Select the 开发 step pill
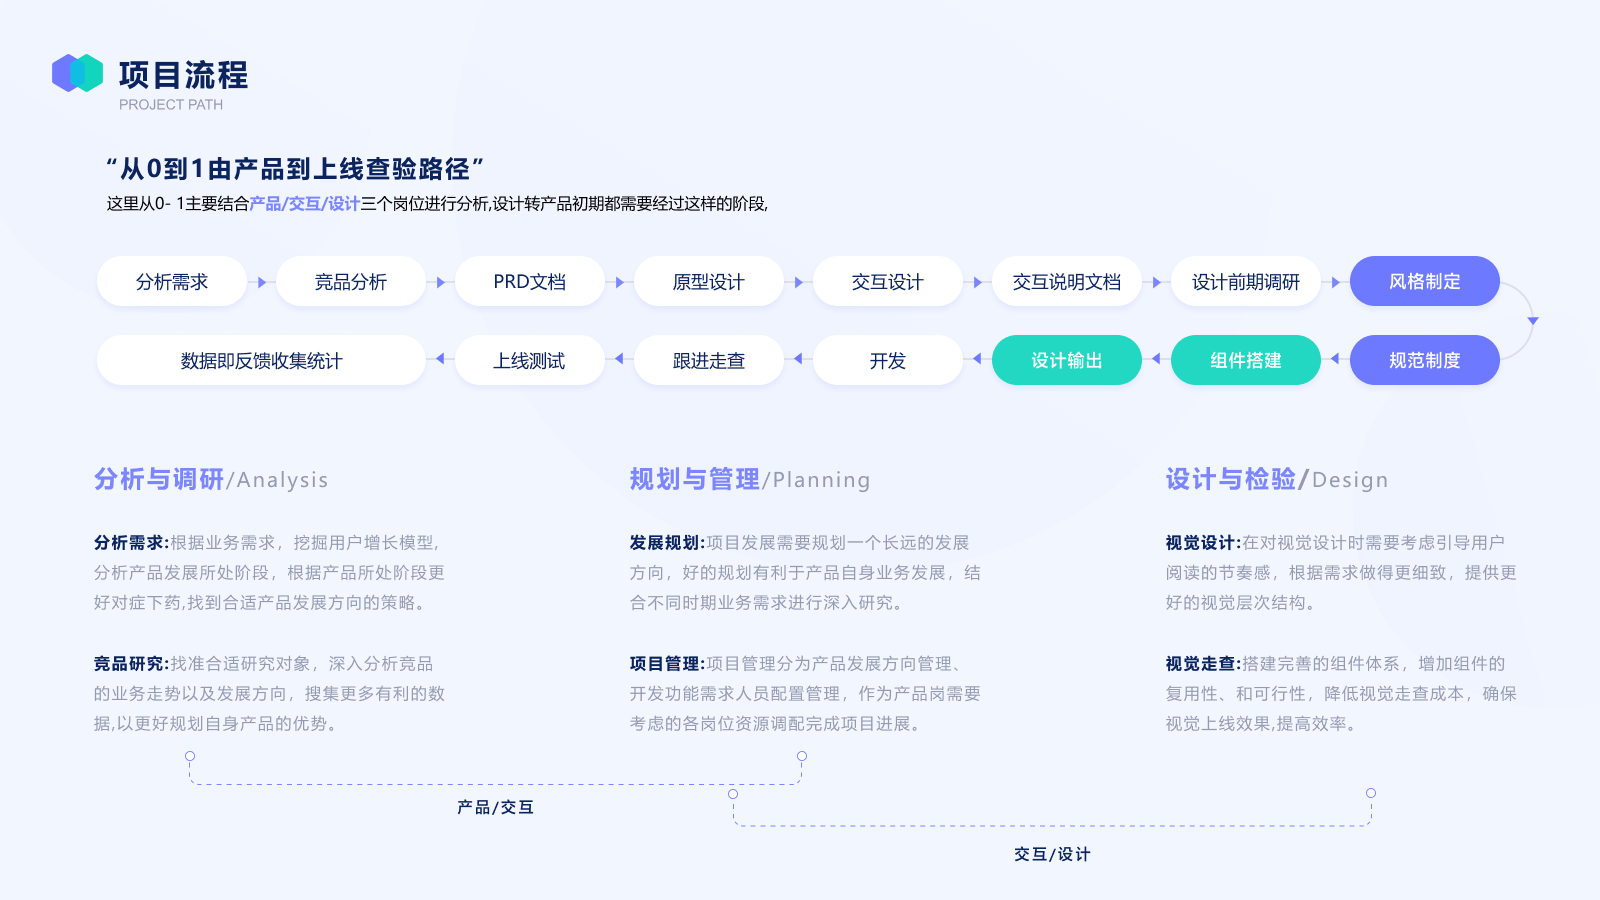 point(888,360)
